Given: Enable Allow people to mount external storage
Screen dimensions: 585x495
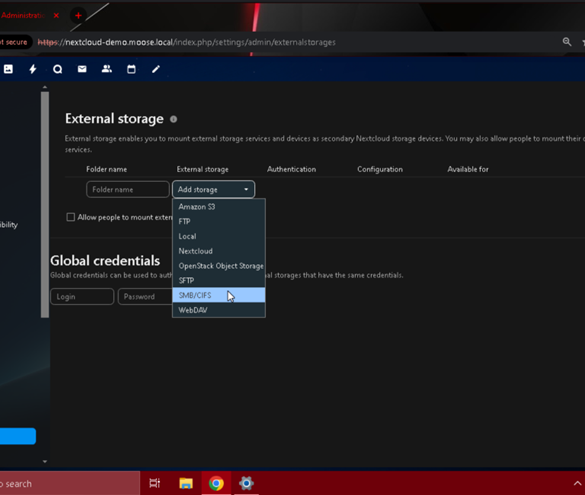Looking at the screenshot, I should click(71, 217).
